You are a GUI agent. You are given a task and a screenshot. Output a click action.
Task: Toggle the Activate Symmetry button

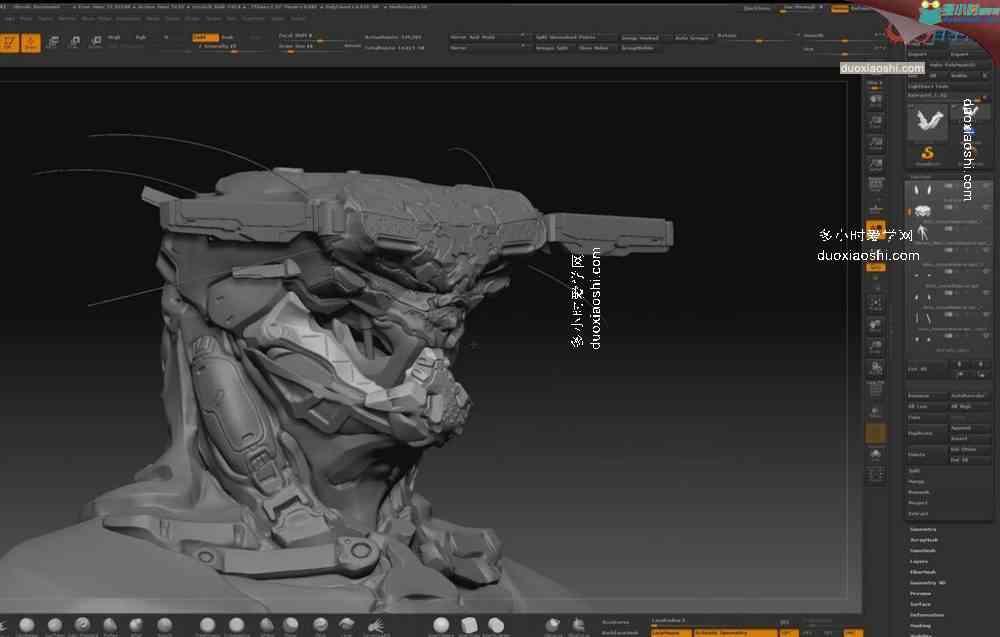point(735,633)
